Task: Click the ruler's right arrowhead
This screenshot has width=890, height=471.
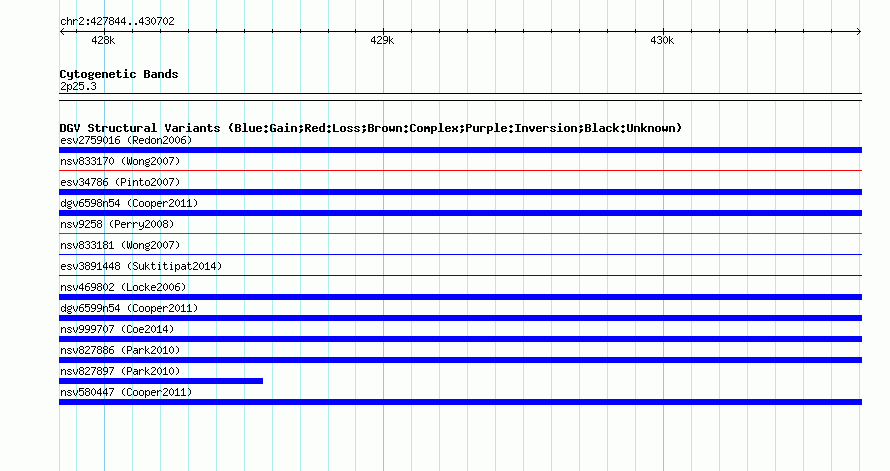Action: [859, 32]
